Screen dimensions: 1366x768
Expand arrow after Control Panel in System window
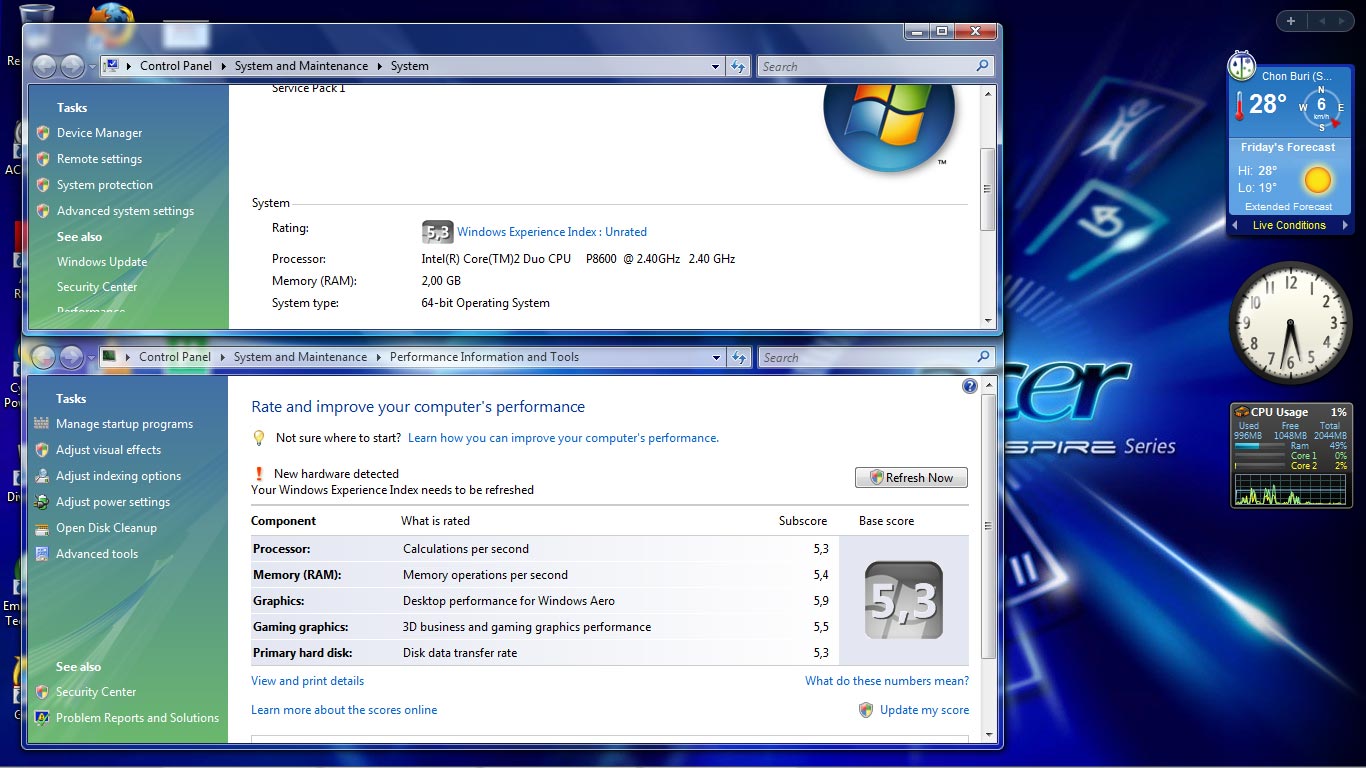pyautogui.click(x=223, y=66)
